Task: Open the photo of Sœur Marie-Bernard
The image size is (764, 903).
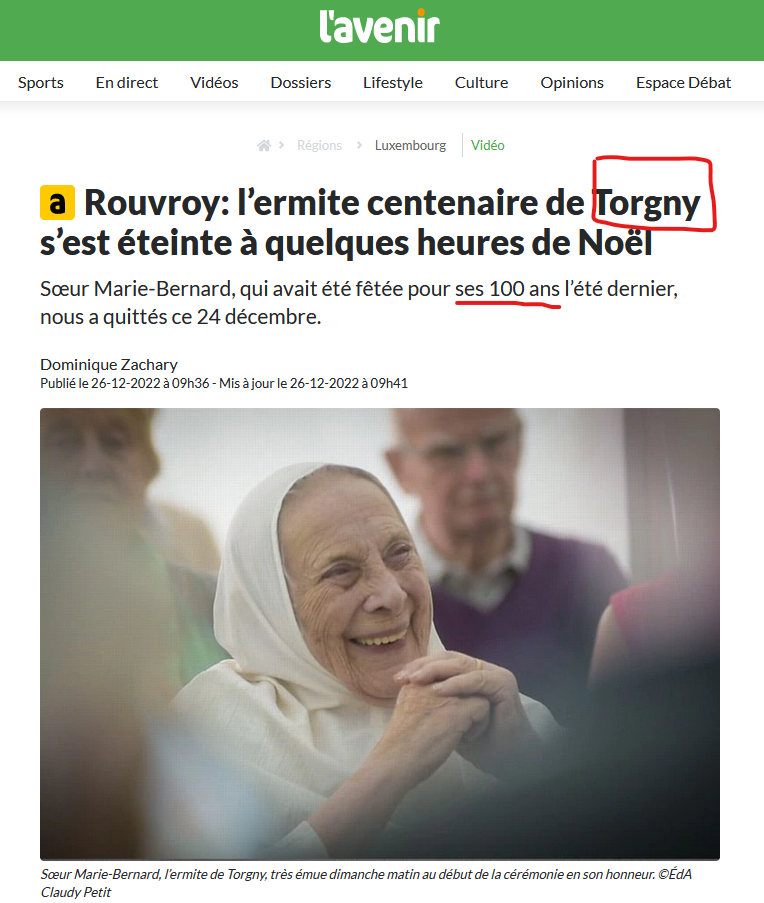Action: [380, 634]
